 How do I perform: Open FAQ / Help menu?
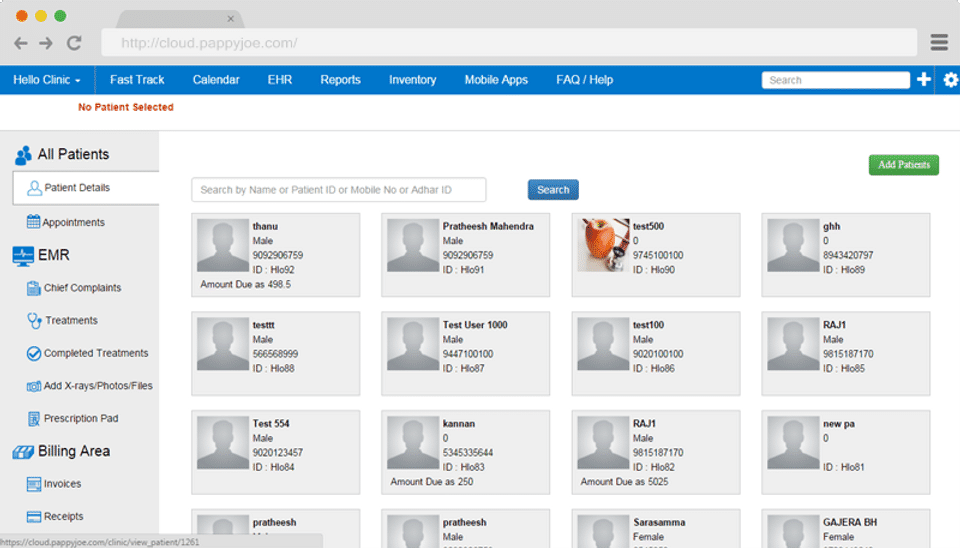pyautogui.click(x=585, y=80)
